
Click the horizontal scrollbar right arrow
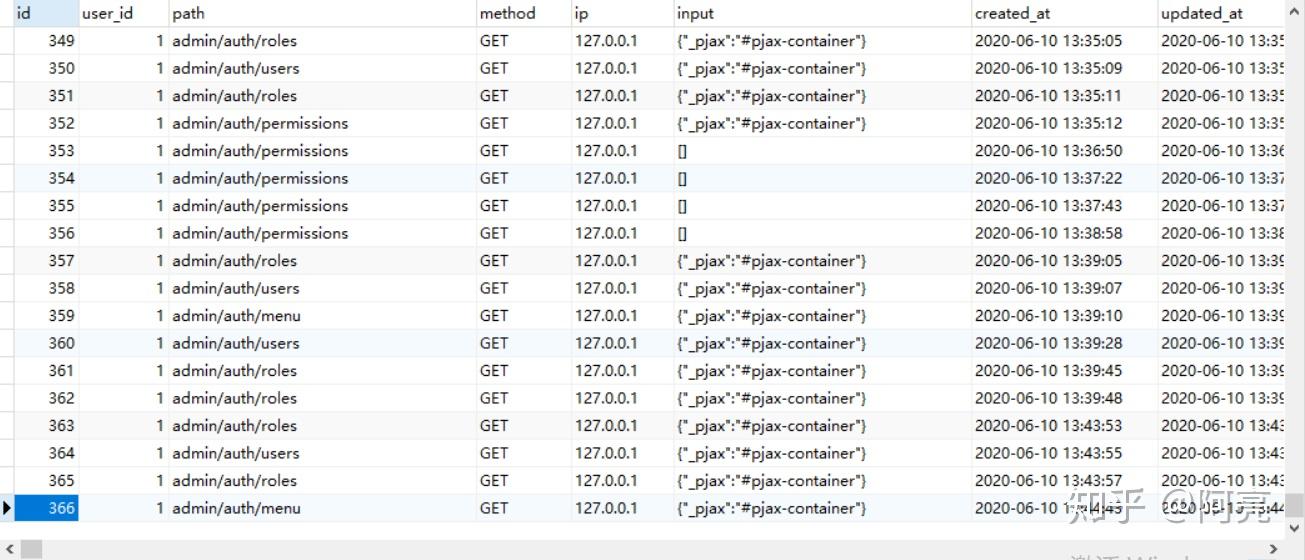coord(1273,549)
